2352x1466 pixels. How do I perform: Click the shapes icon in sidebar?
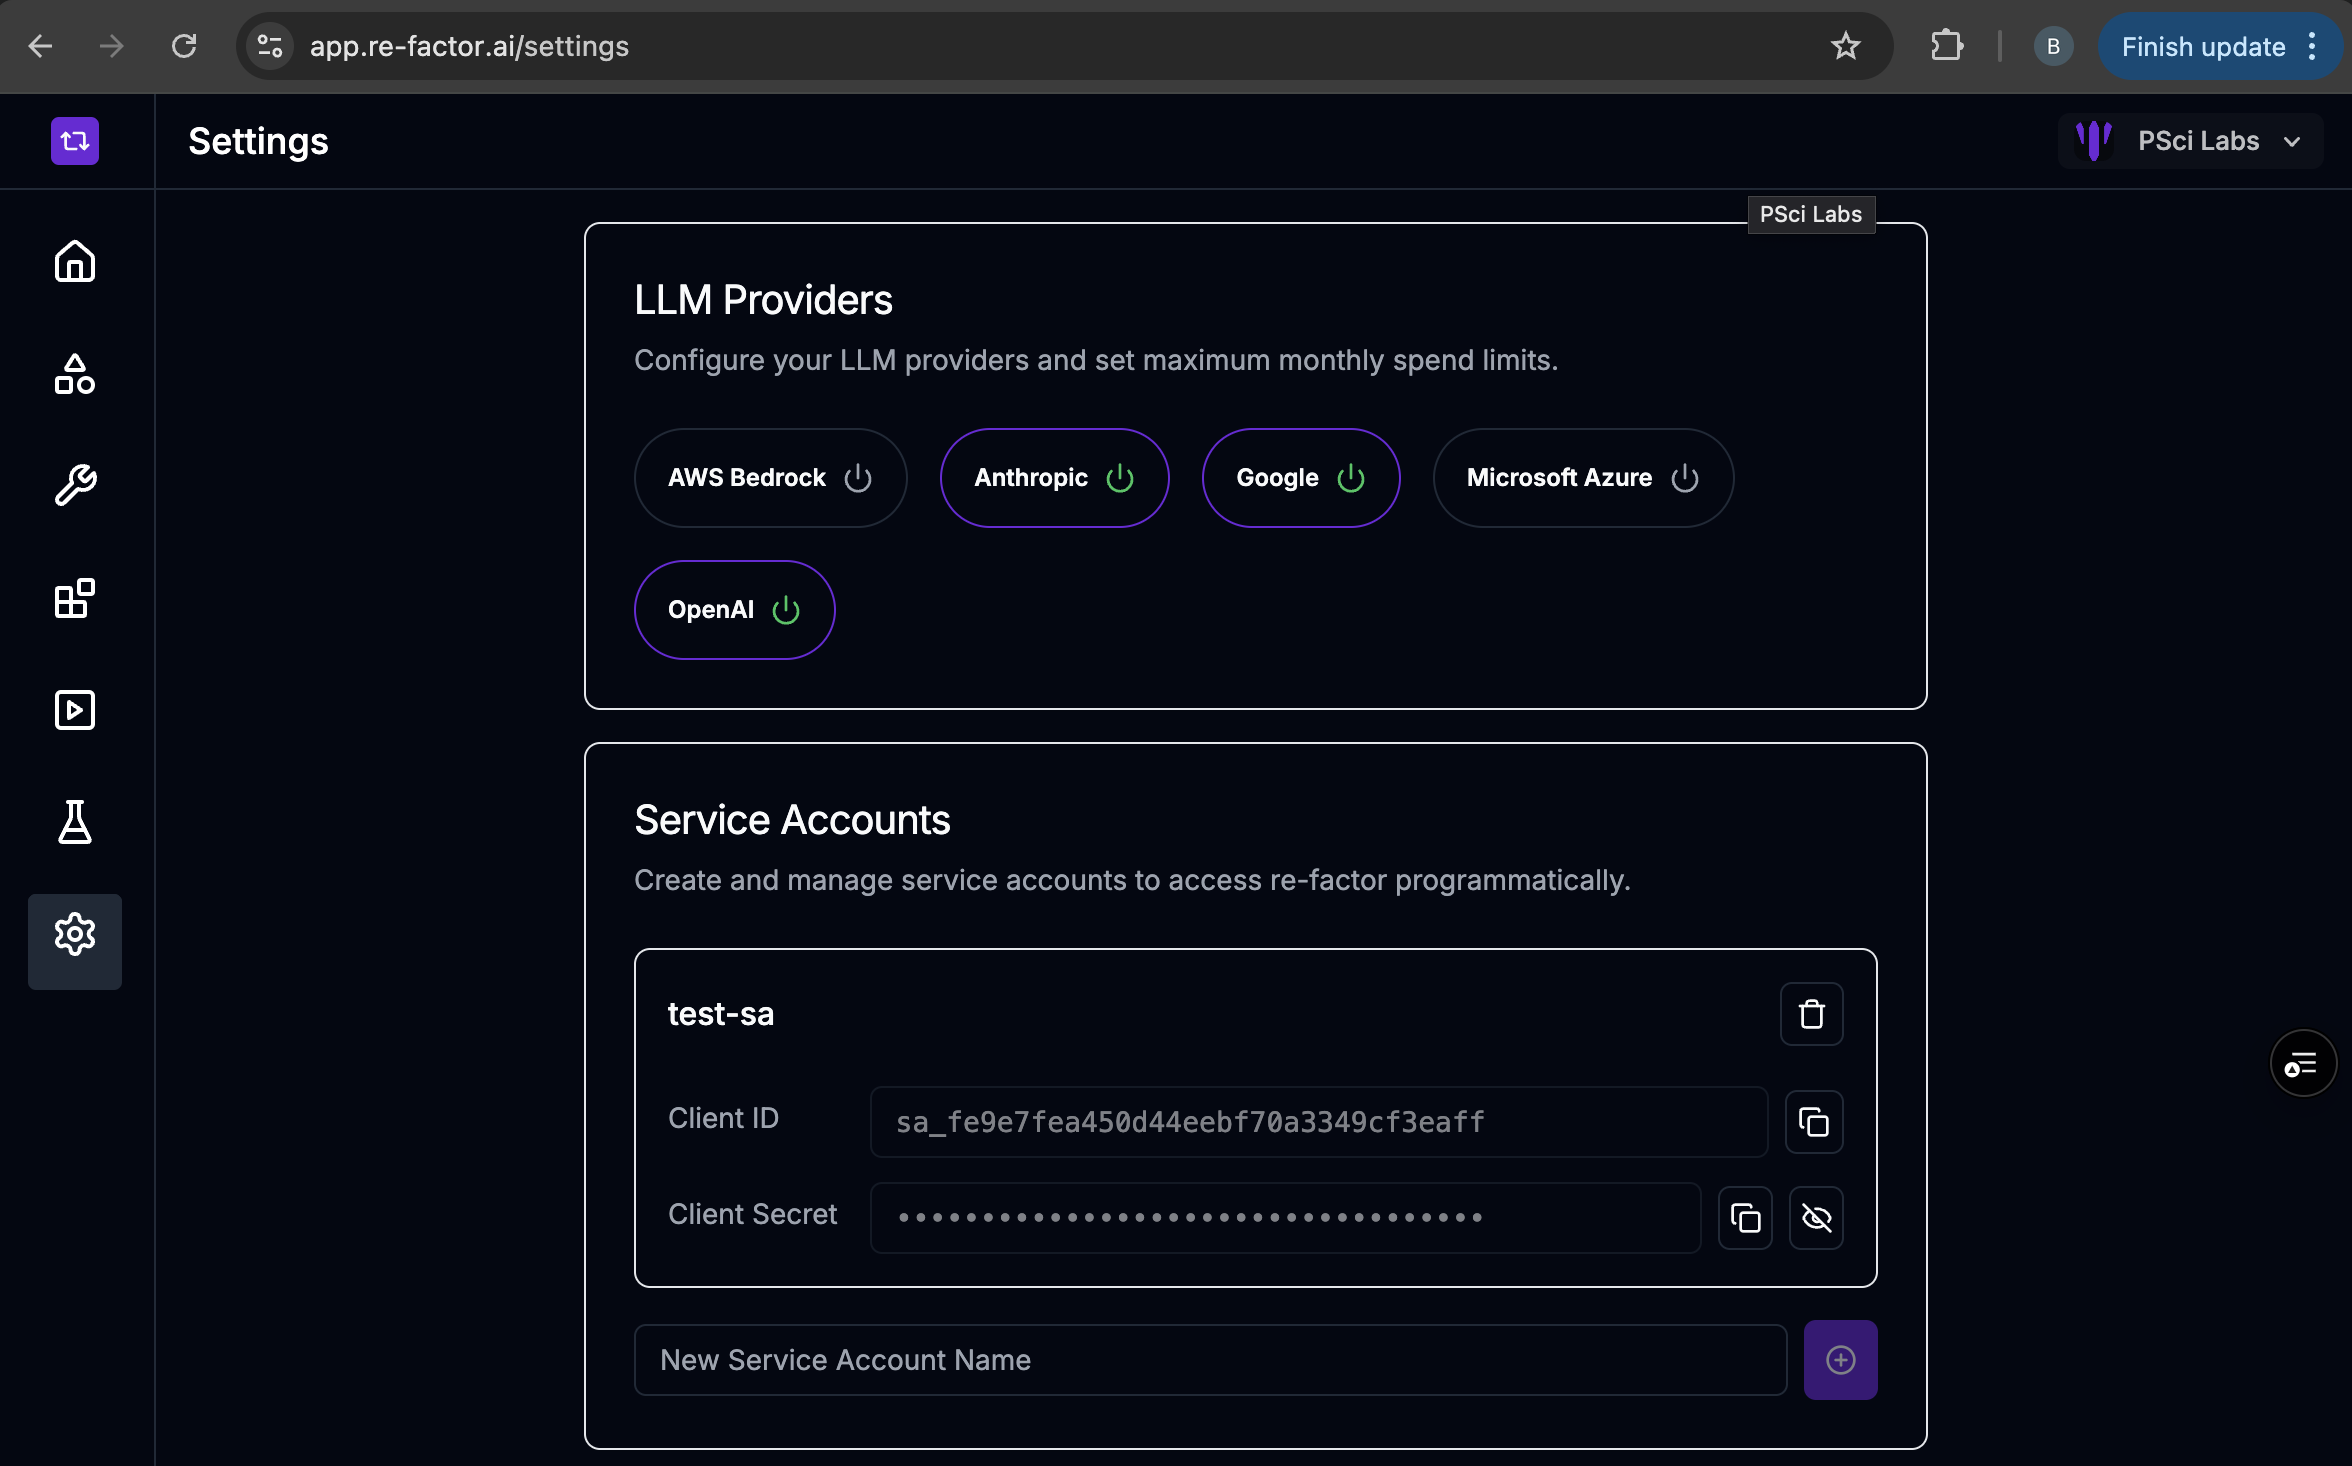[x=75, y=375]
